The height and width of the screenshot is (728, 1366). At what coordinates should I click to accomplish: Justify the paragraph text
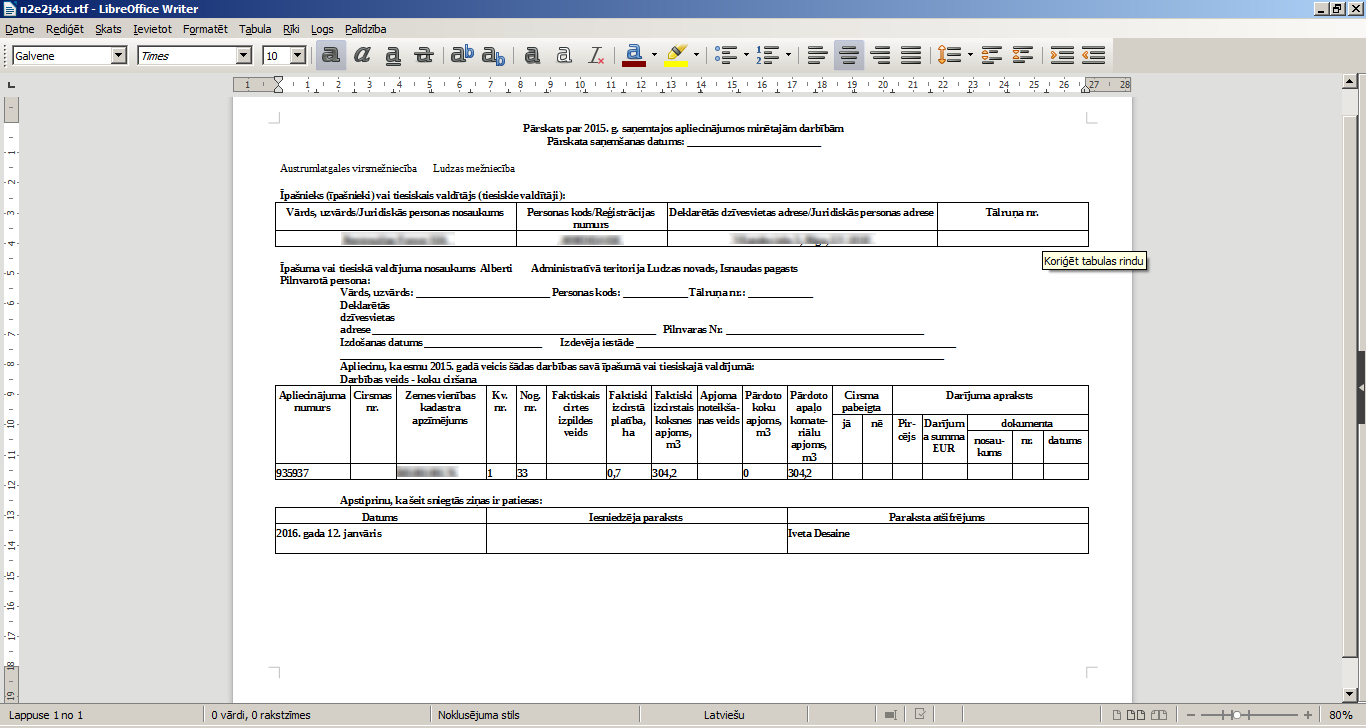(x=910, y=55)
